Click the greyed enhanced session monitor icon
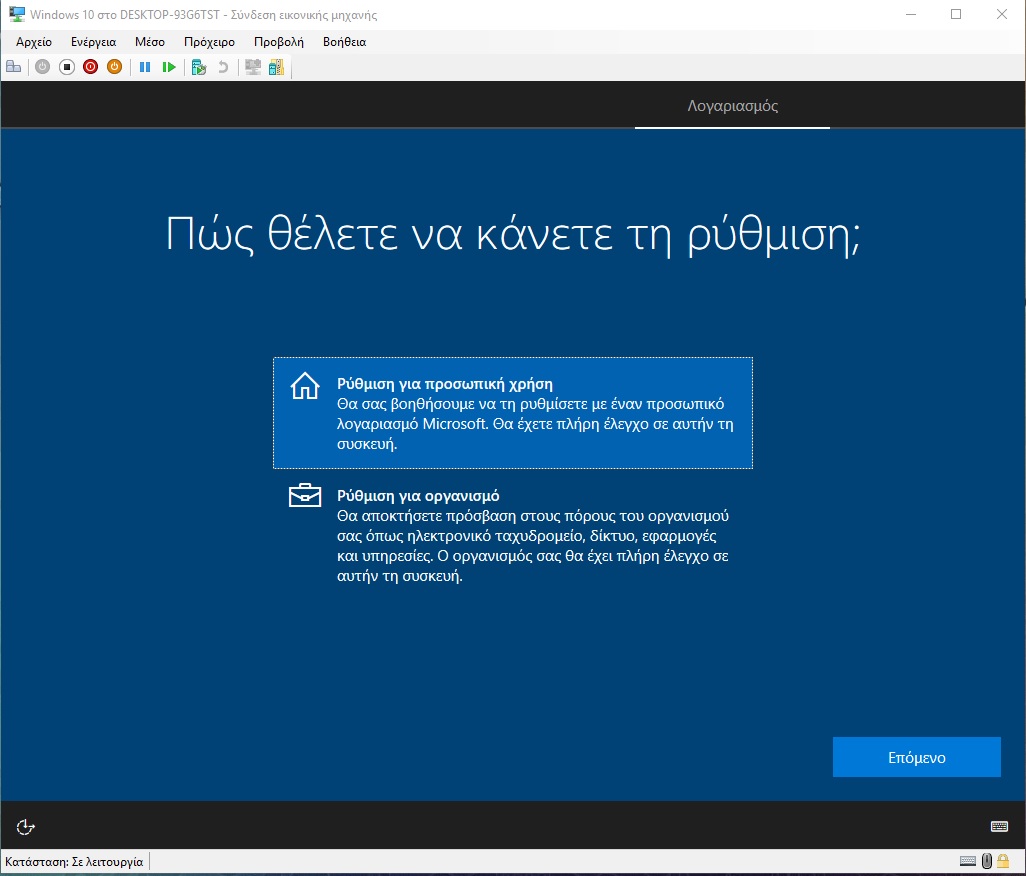The width and height of the screenshot is (1026, 876). [x=253, y=67]
